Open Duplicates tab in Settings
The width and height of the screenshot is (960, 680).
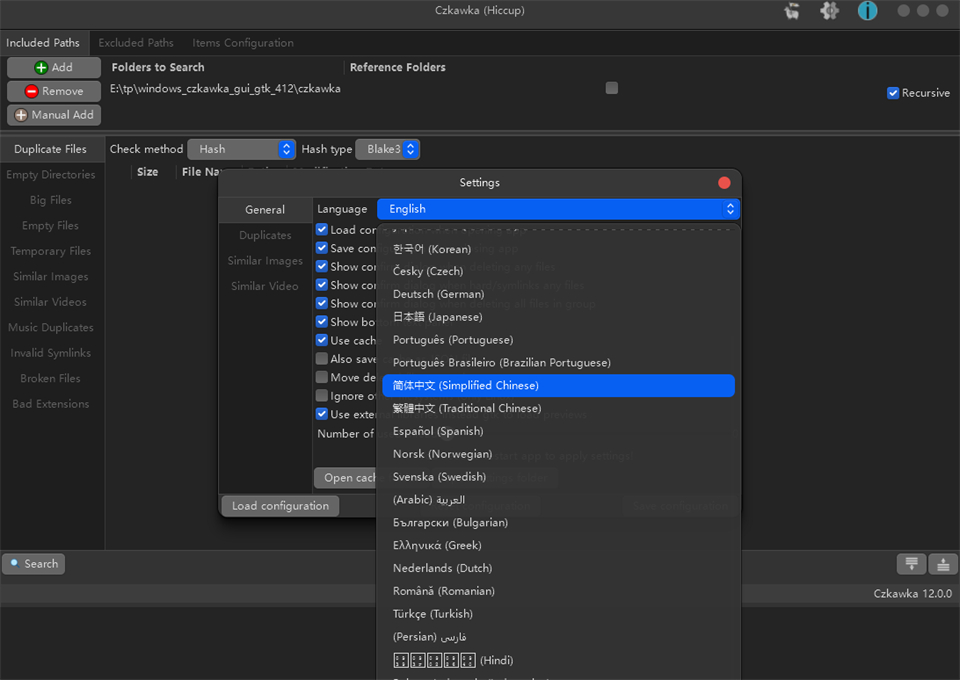click(265, 235)
